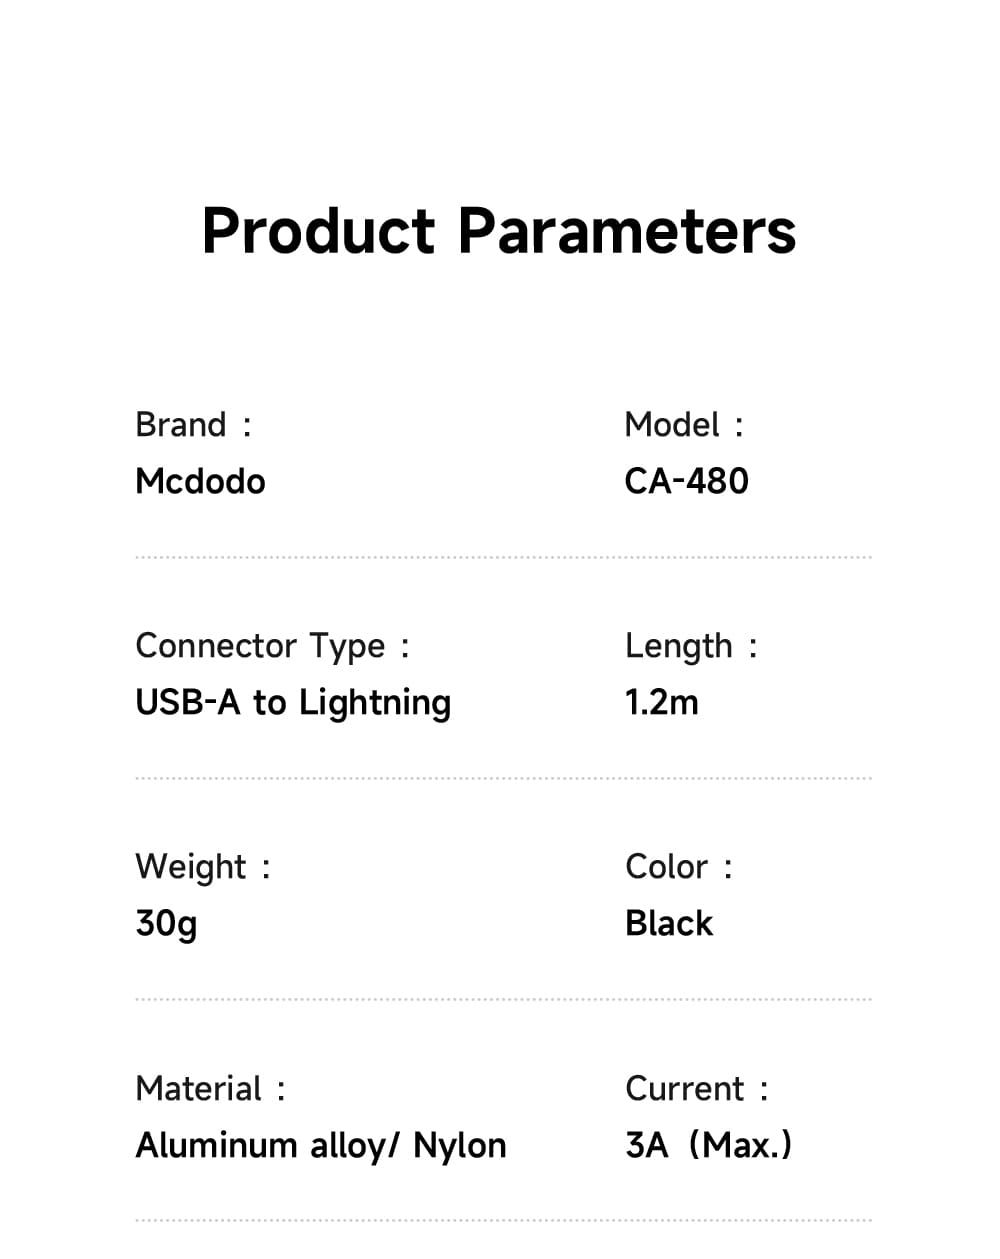
Task: Click the CA-480 model number
Action: (686, 482)
